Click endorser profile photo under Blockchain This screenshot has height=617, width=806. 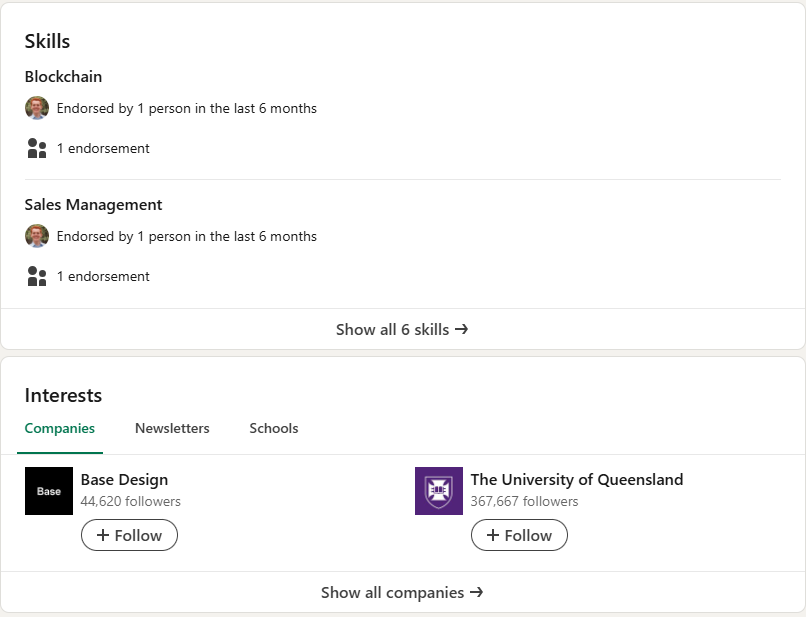click(x=37, y=108)
